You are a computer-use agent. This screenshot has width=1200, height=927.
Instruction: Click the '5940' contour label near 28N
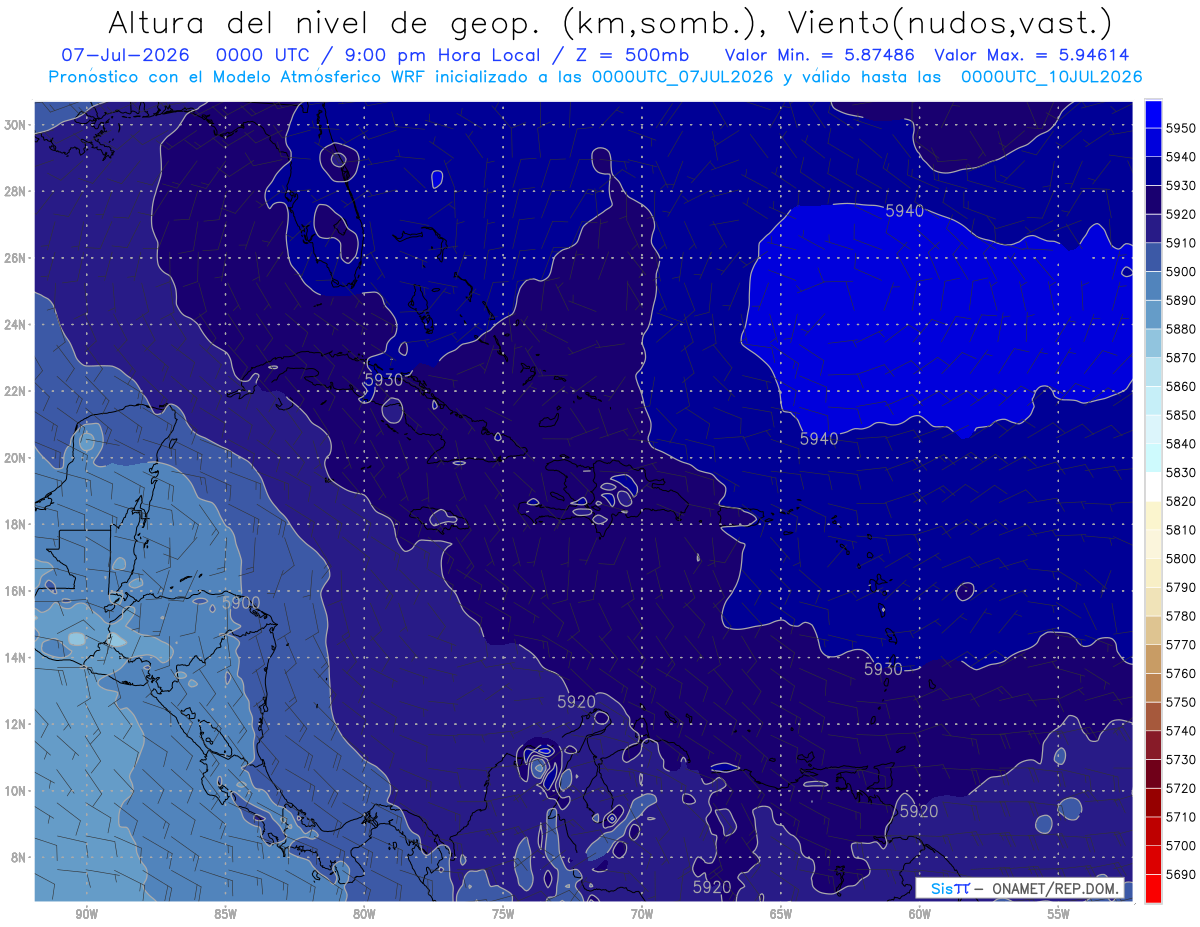coord(905,211)
